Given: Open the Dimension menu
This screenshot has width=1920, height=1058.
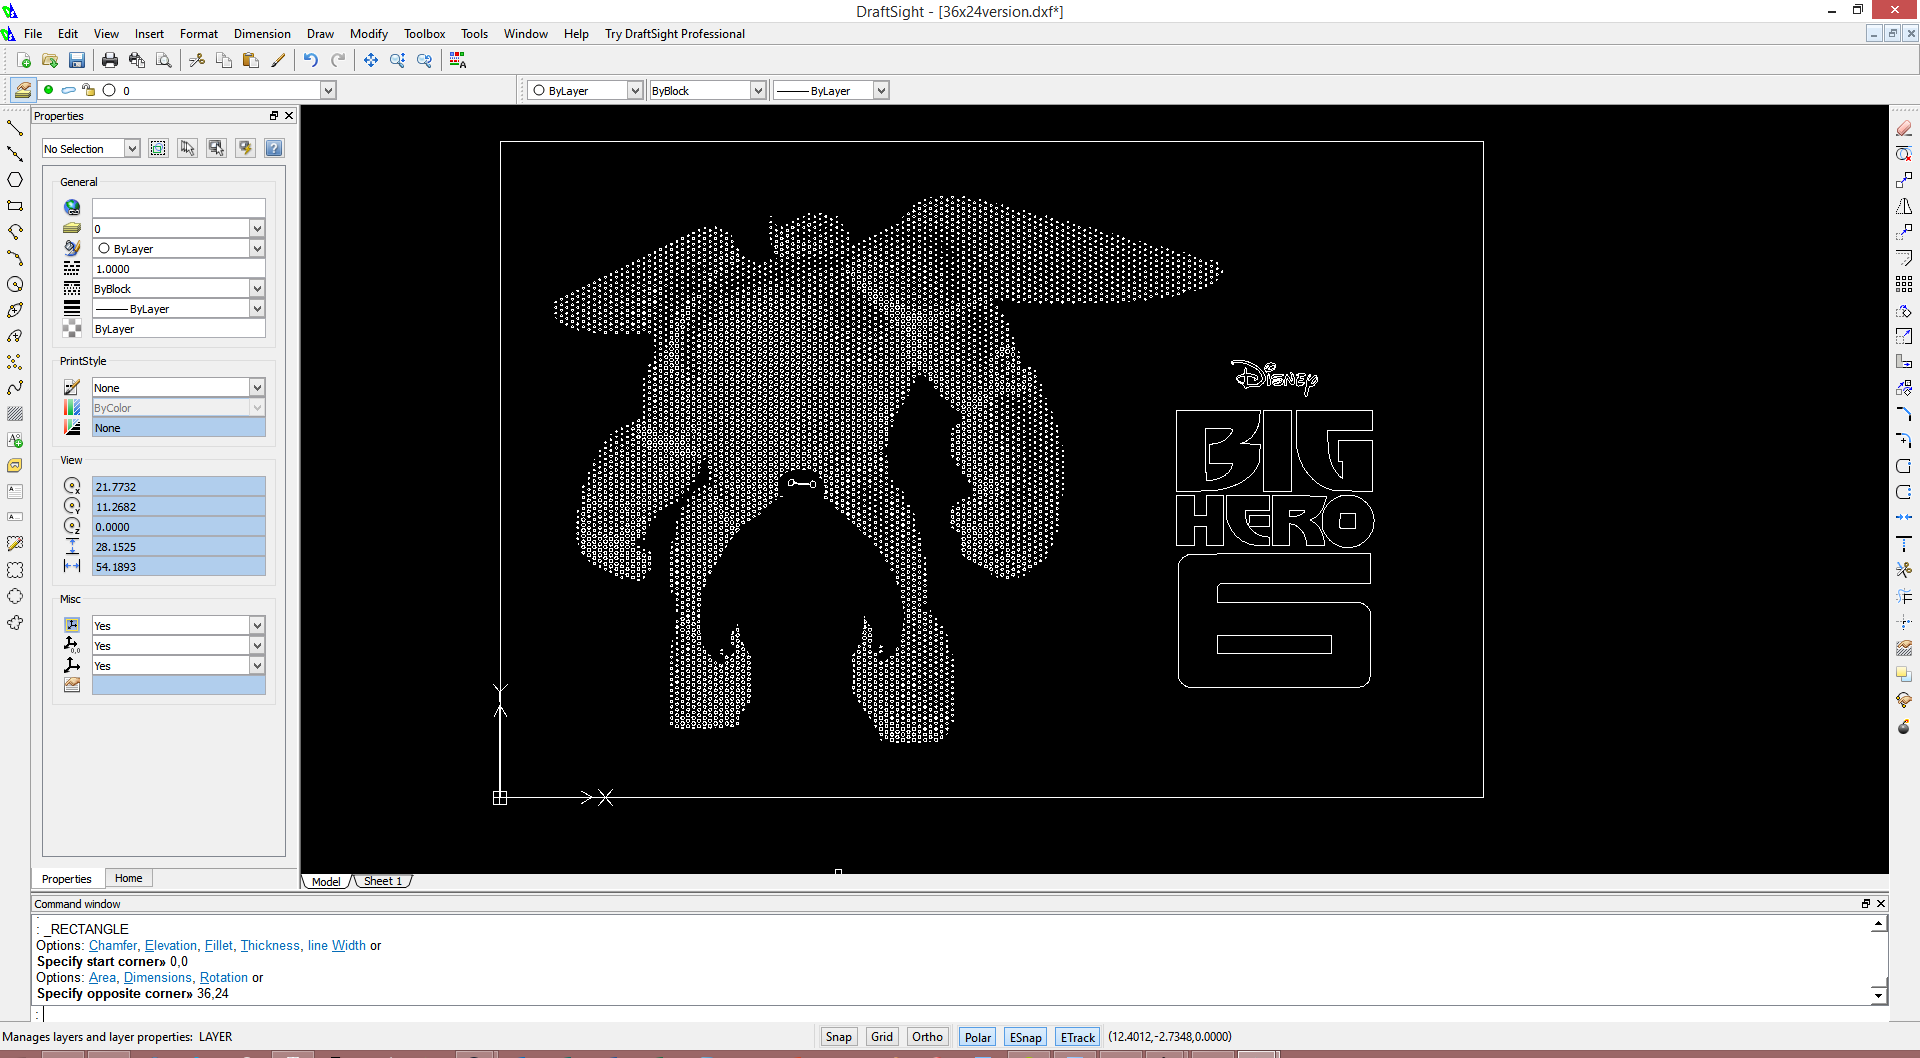Looking at the screenshot, I should tap(261, 33).
